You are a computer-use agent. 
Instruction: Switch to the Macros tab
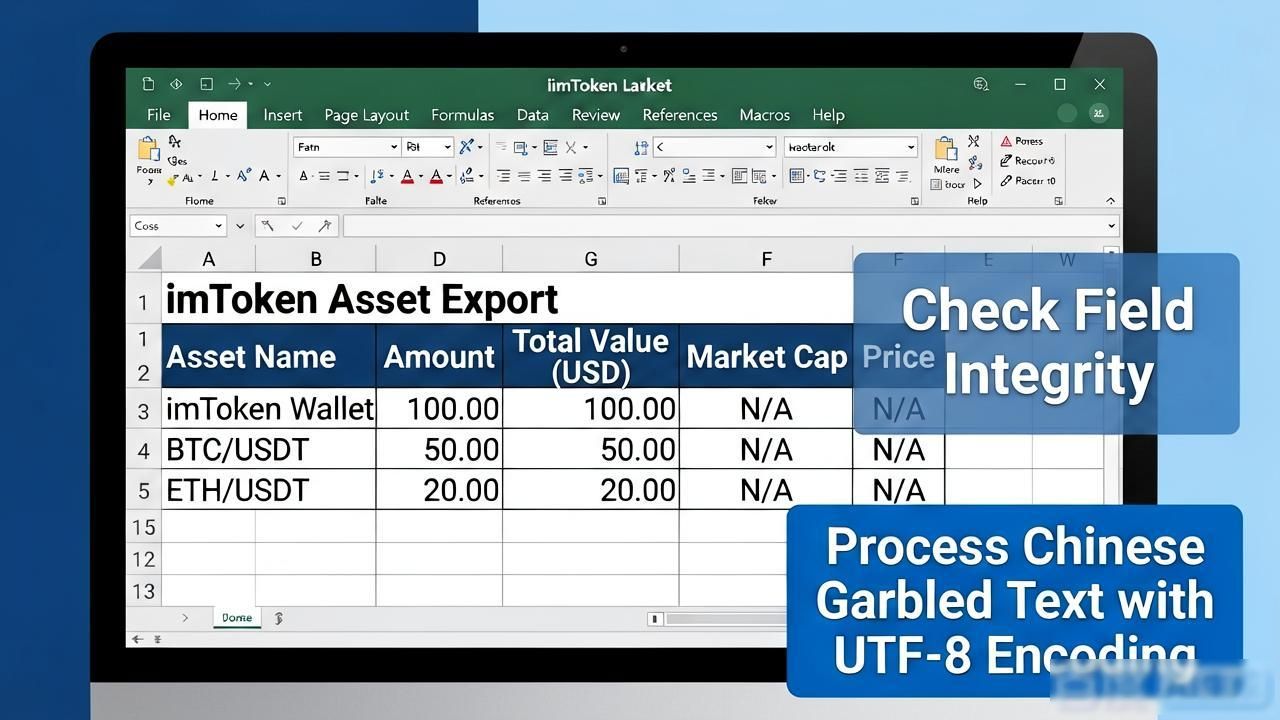(764, 115)
